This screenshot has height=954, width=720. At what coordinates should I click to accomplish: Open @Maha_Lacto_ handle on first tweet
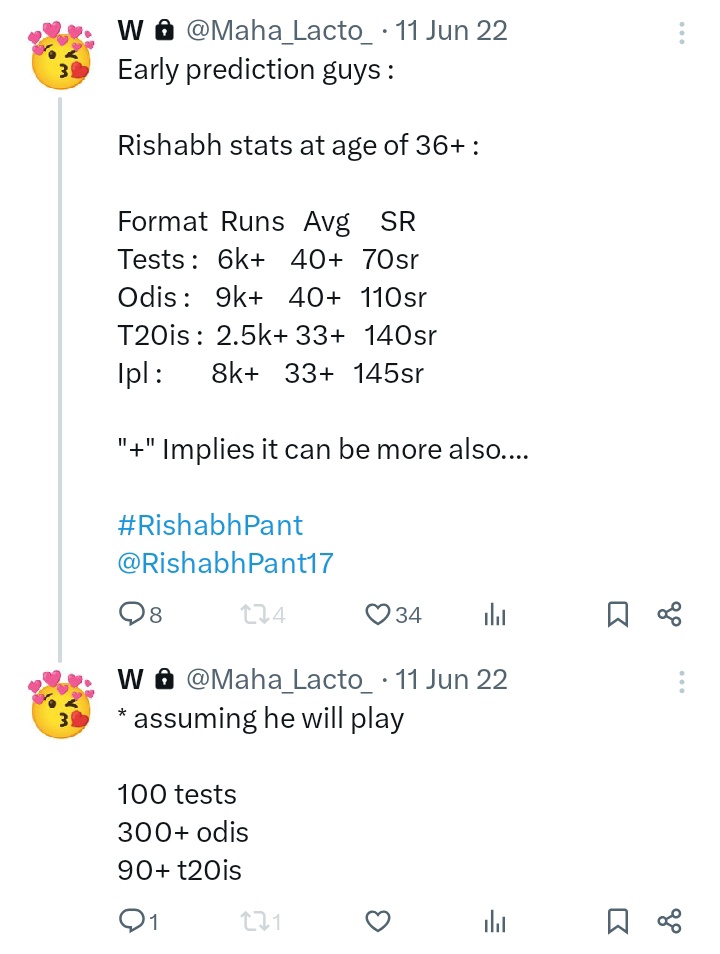pos(279,31)
